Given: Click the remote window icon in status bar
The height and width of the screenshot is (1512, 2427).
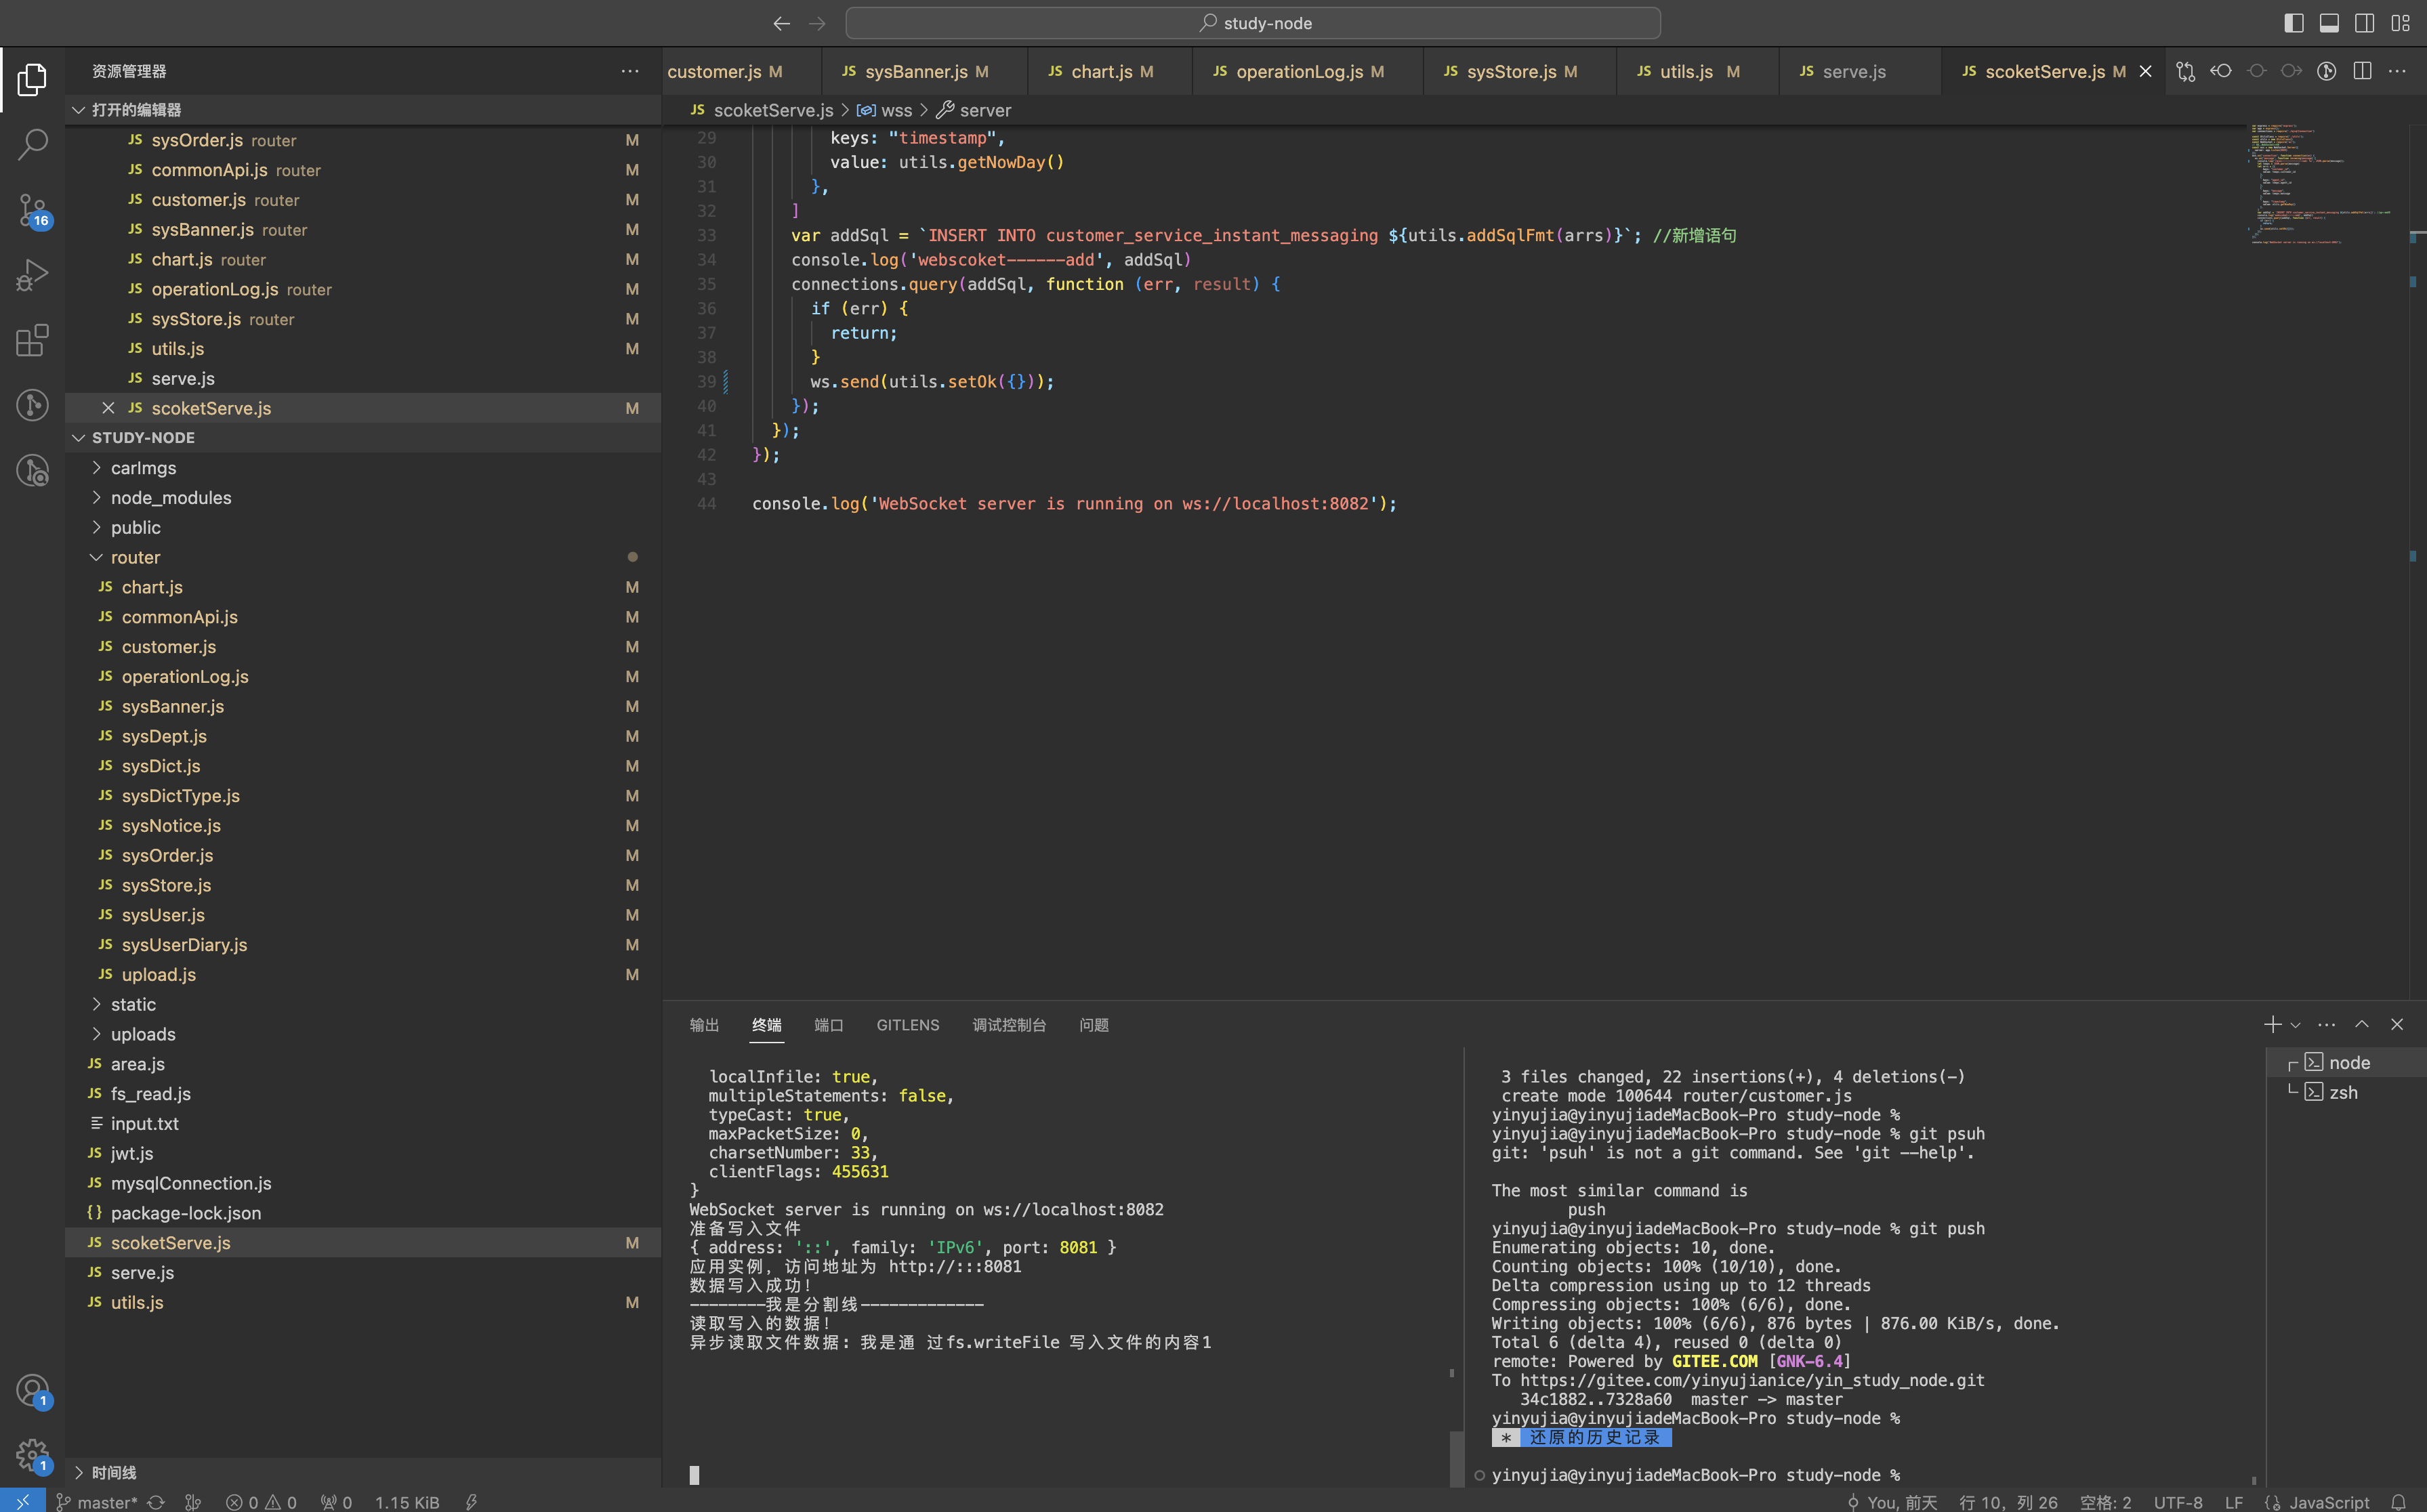Looking at the screenshot, I should pyautogui.click(x=22, y=1501).
